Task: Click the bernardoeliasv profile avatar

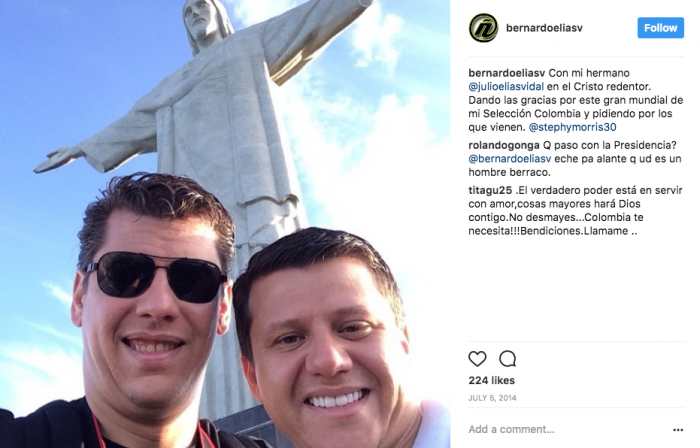Action: coord(483,28)
